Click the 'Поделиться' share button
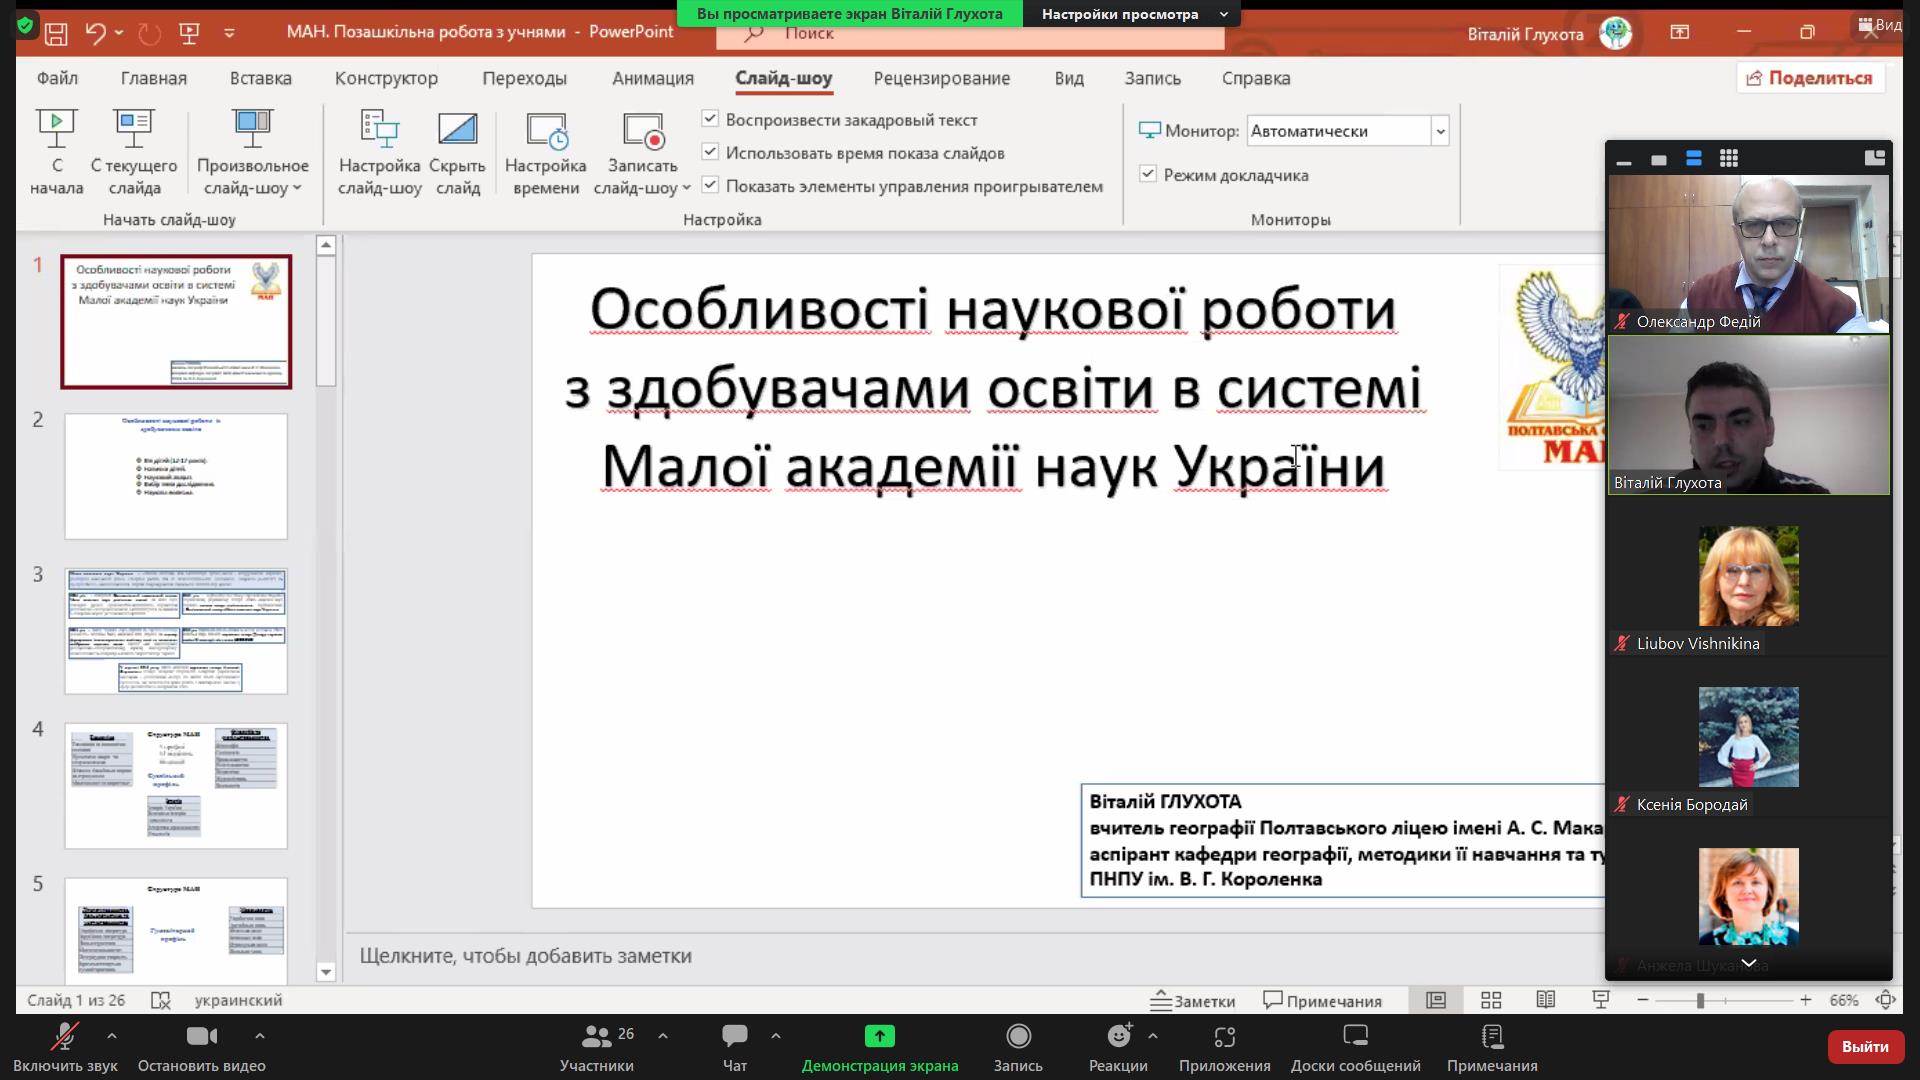The image size is (1920, 1080). (1810, 78)
